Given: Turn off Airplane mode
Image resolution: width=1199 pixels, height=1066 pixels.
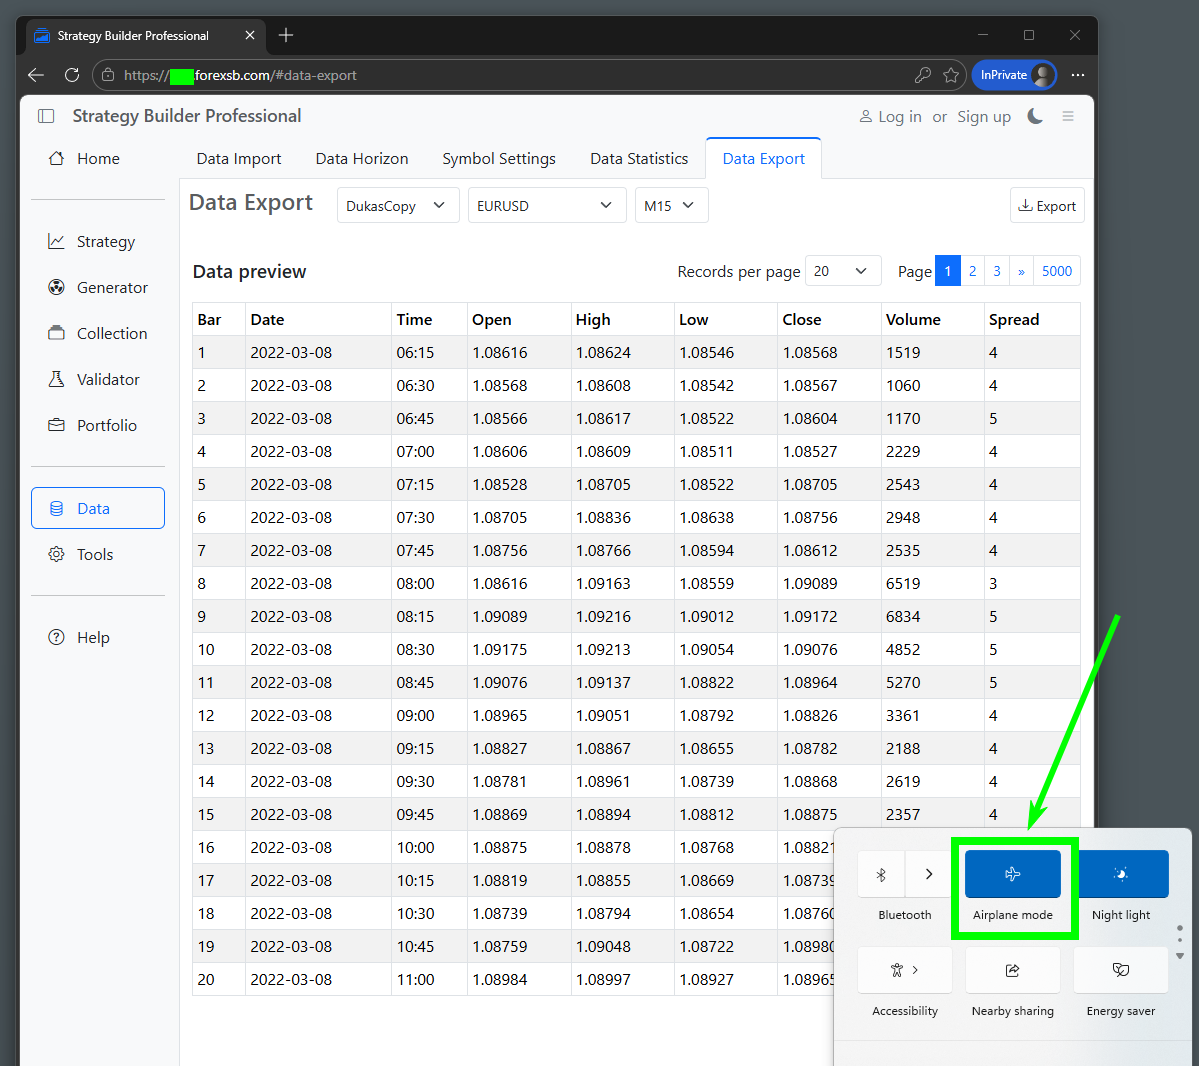Looking at the screenshot, I should 1012,875.
